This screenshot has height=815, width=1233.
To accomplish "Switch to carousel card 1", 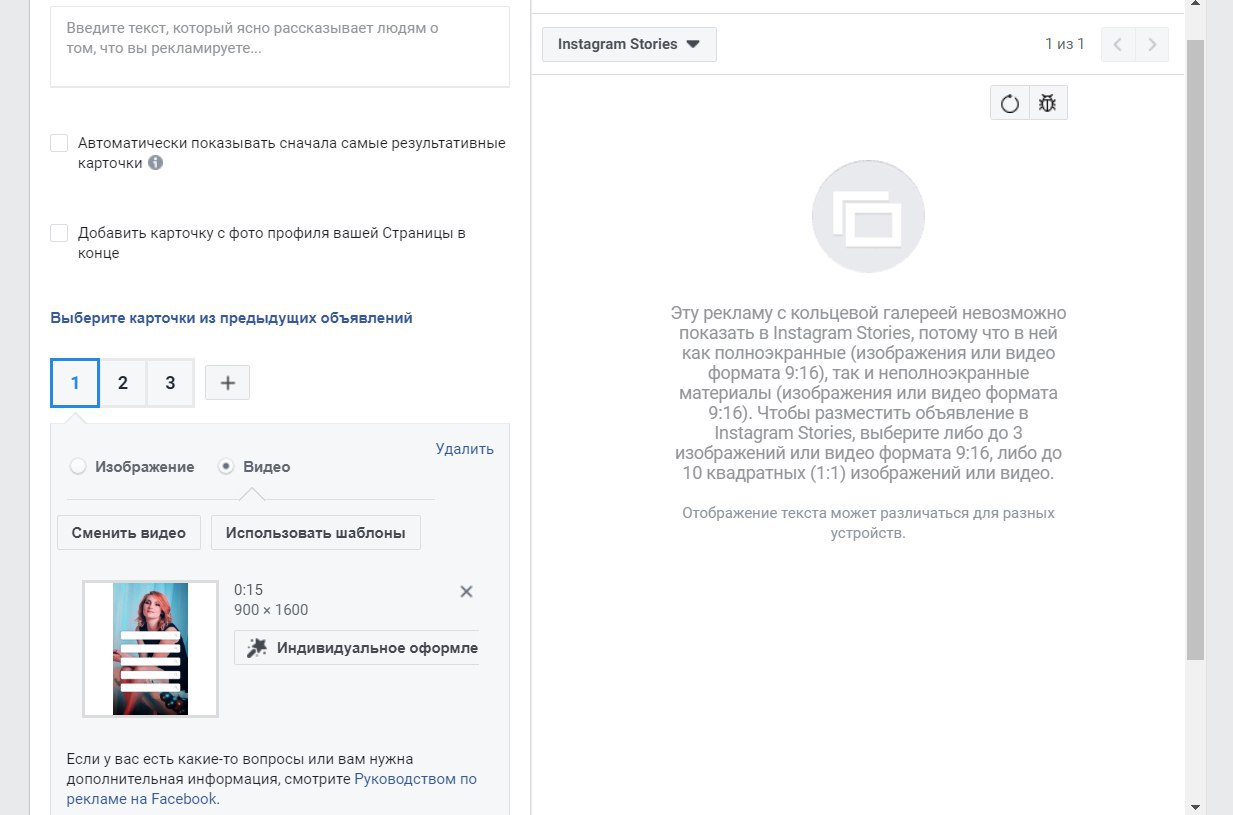I will (75, 382).
